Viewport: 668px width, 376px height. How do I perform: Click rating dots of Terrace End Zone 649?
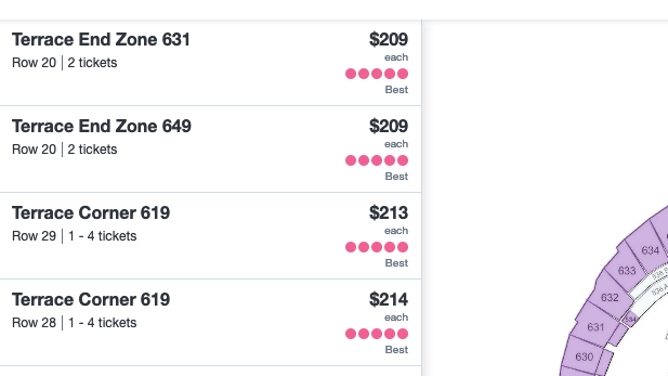click(377, 161)
